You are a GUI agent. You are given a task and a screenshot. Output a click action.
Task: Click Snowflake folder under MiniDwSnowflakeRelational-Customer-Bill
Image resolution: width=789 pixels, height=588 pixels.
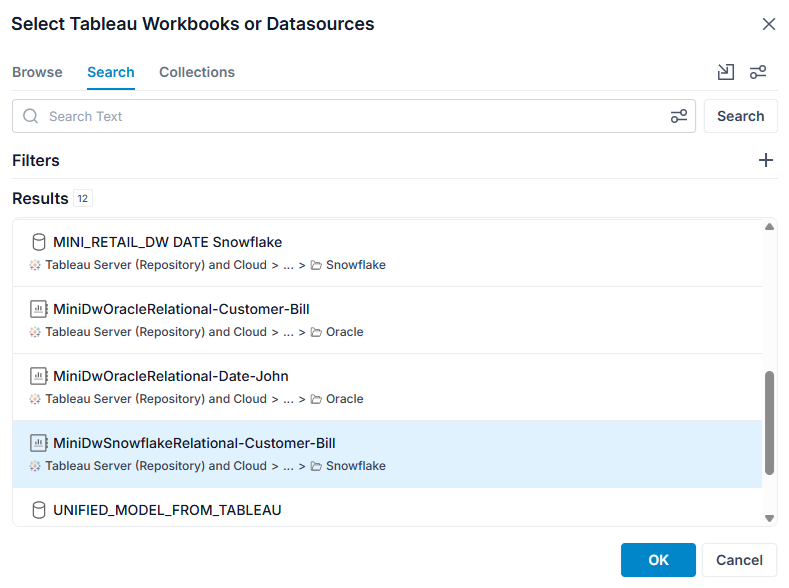tap(348, 465)
